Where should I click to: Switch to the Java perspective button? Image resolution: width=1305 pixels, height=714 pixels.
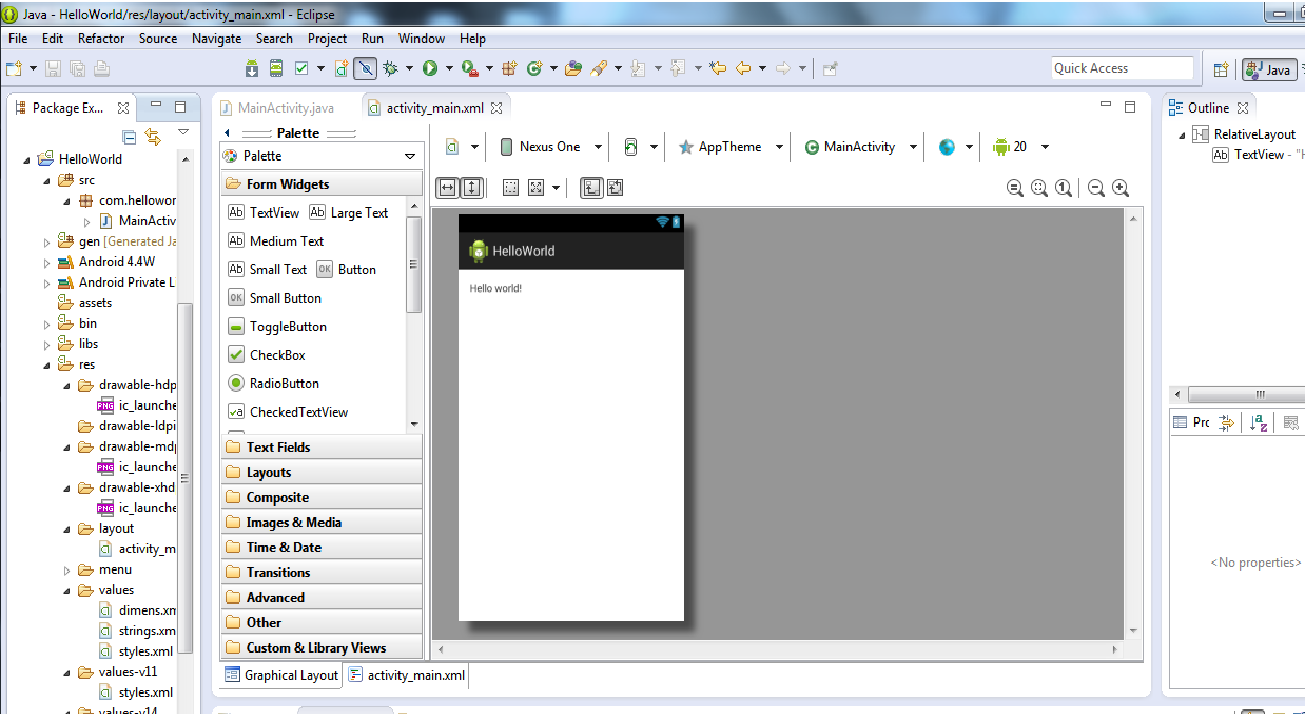point(1270,69)
